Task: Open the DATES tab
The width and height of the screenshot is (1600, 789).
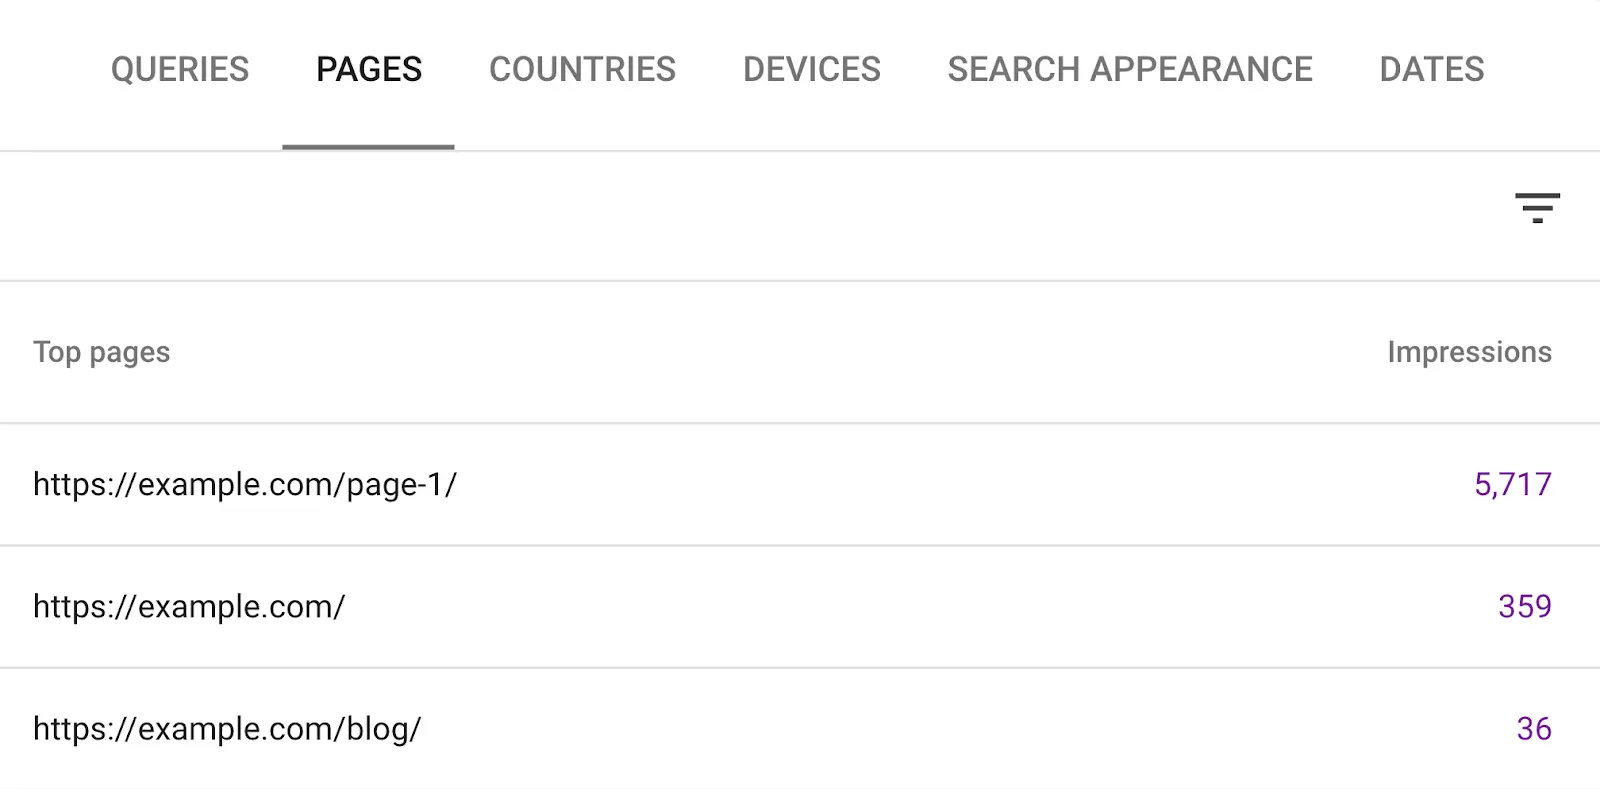Action: (x=1432, y=69)
